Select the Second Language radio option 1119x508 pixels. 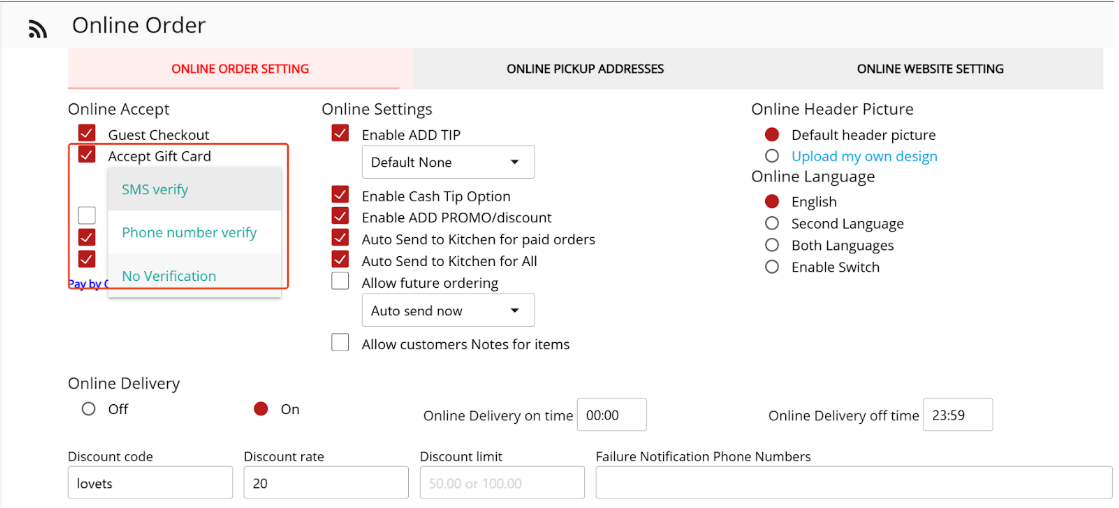point(771,223)
